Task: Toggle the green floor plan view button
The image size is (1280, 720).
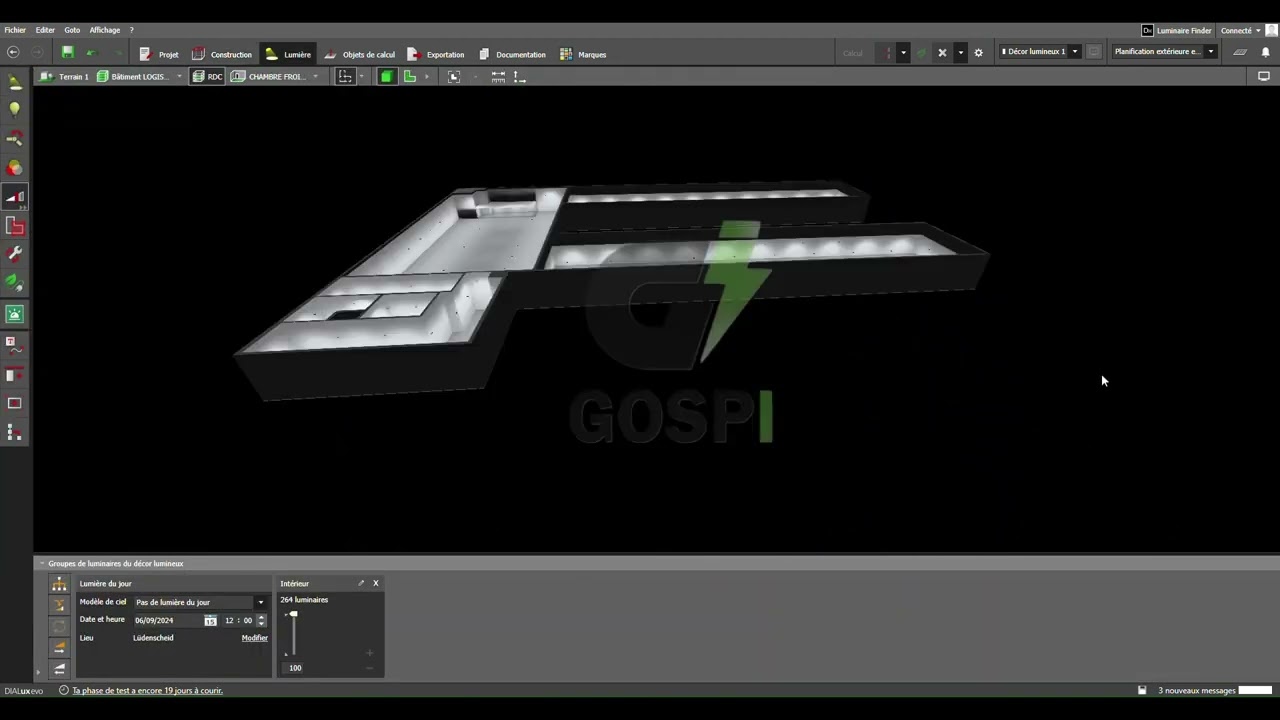Action: pyautogui.click(x=409, y=77)
